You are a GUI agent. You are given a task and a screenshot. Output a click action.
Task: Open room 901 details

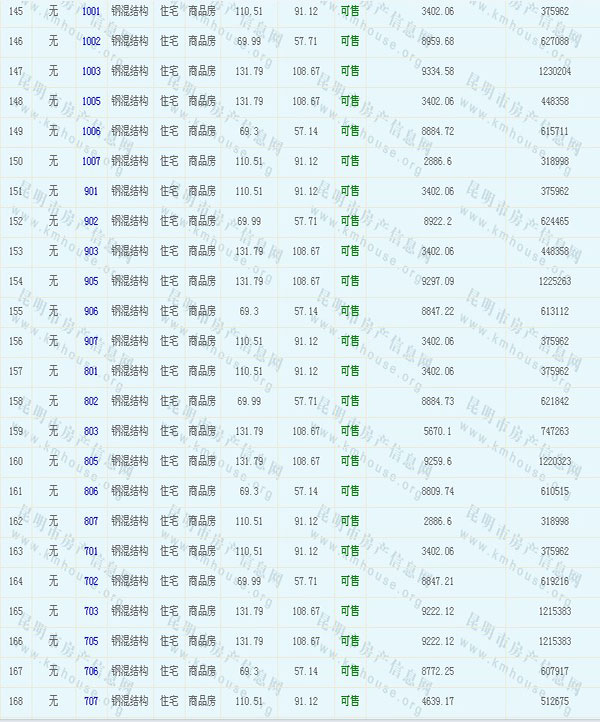[x=91, y=191]
